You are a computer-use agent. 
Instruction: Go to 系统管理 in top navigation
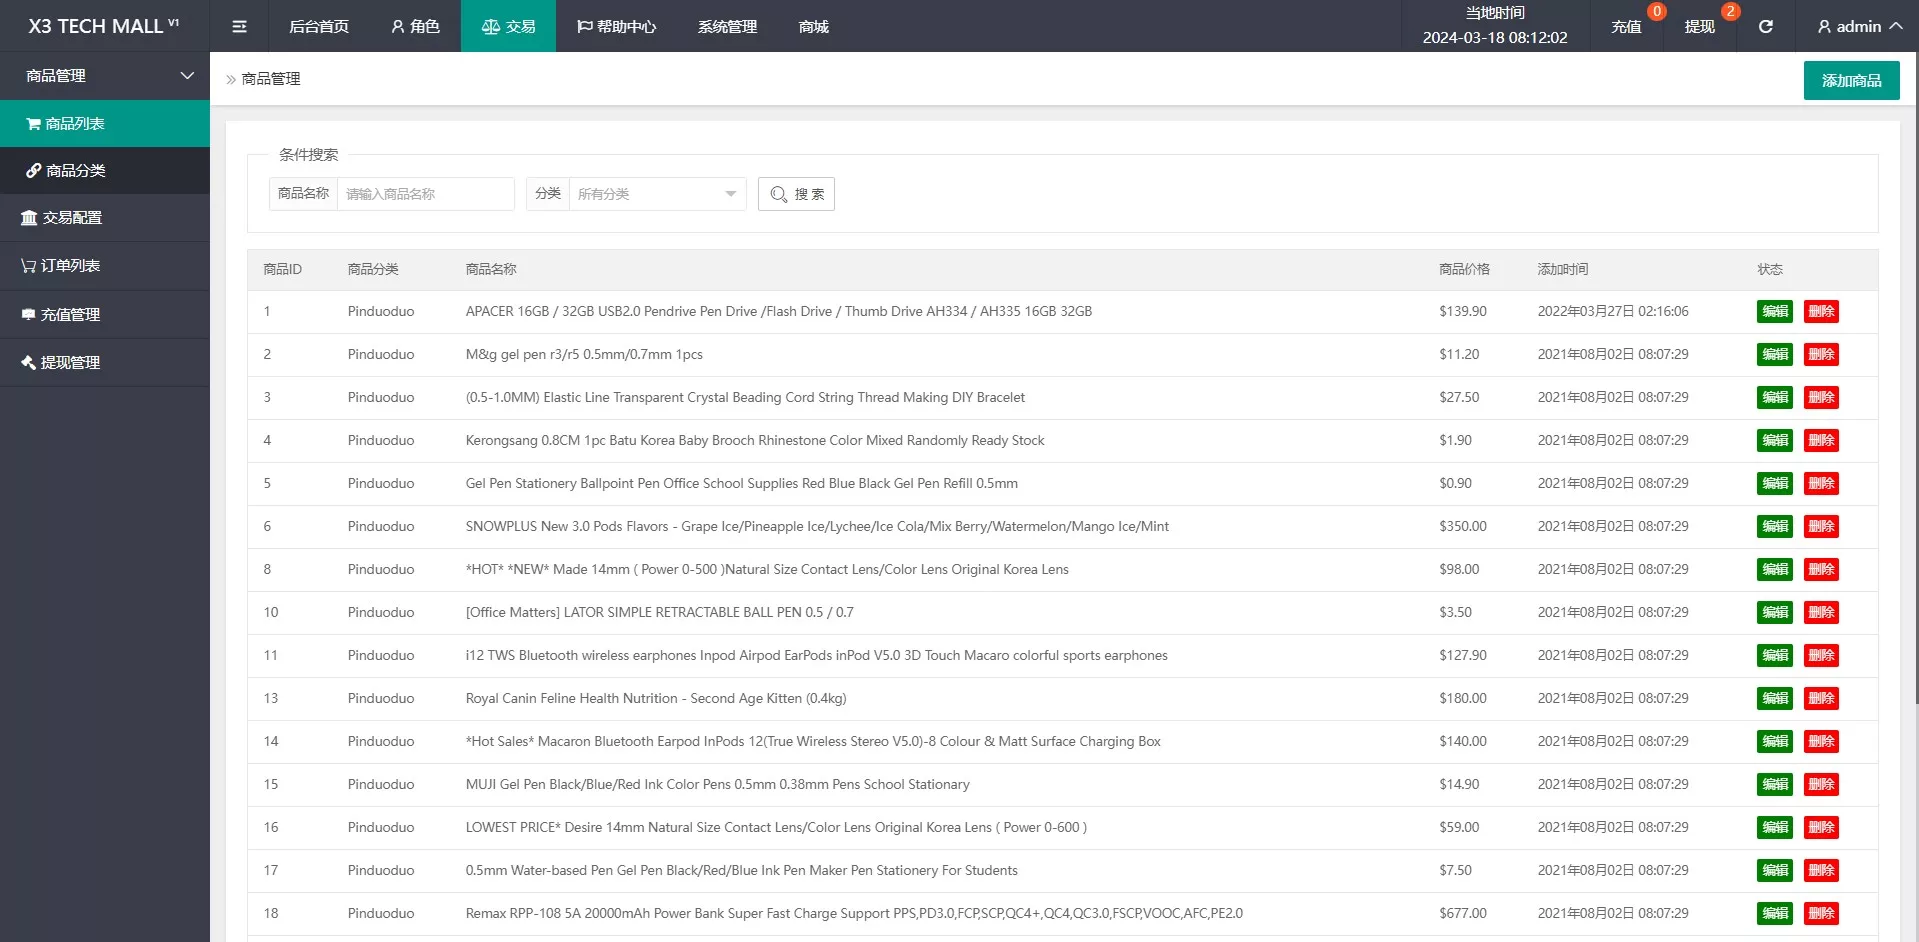[x=727, y=27]
